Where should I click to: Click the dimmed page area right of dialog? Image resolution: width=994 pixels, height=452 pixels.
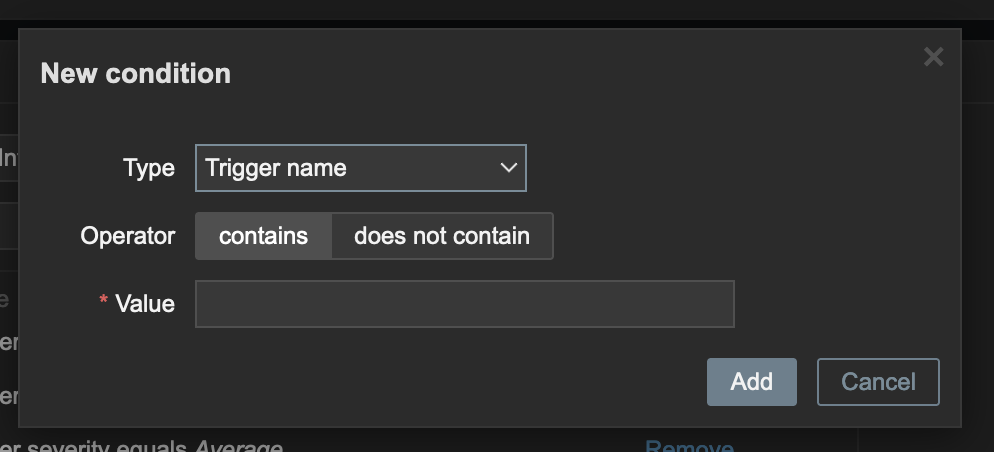tap(977, 250)
